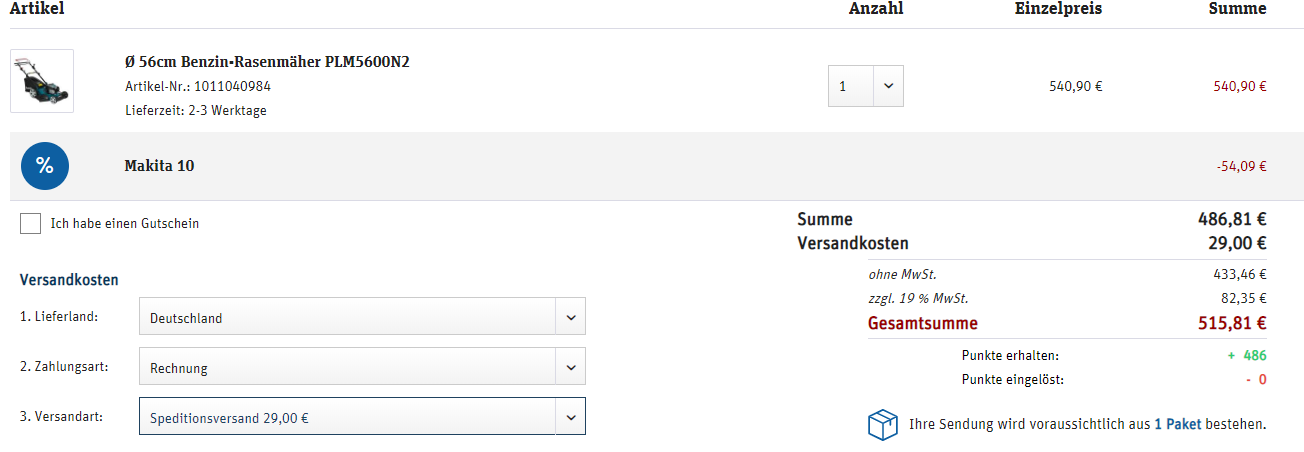Tick the "Ich habe einen Gutschein" checkbox
The height and width of the screenshot is (452, 1304).
tap(31, 223)
